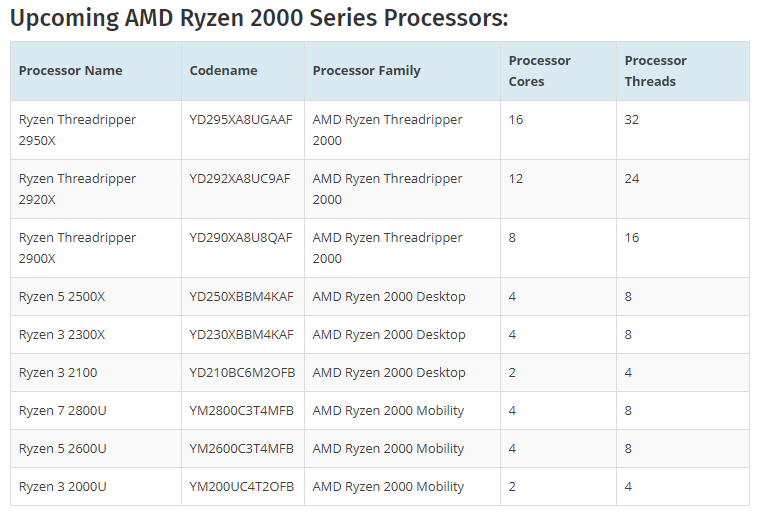
Task: Select the Ryzen Threadripper 2950X cell
Action: [77, 130]
